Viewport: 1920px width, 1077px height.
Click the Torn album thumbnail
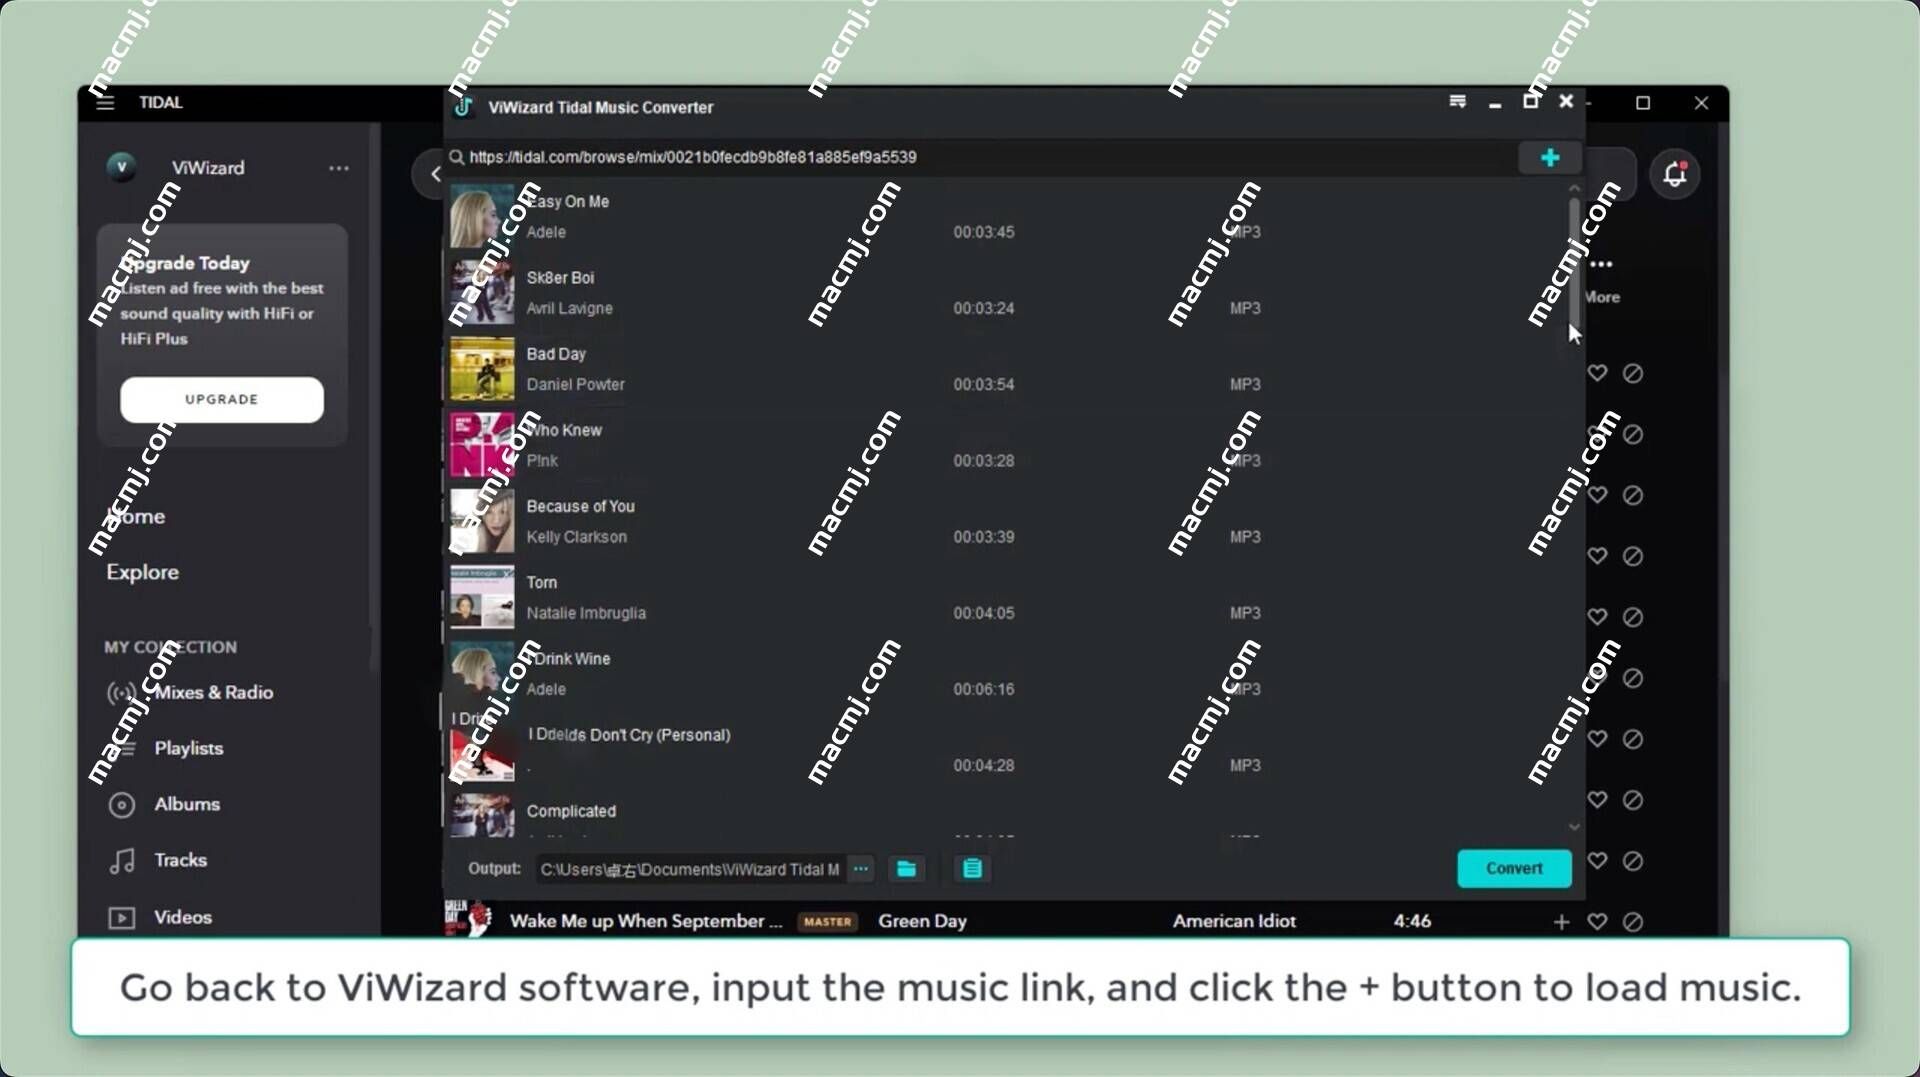pyautogui.click(x=482, y=597)
